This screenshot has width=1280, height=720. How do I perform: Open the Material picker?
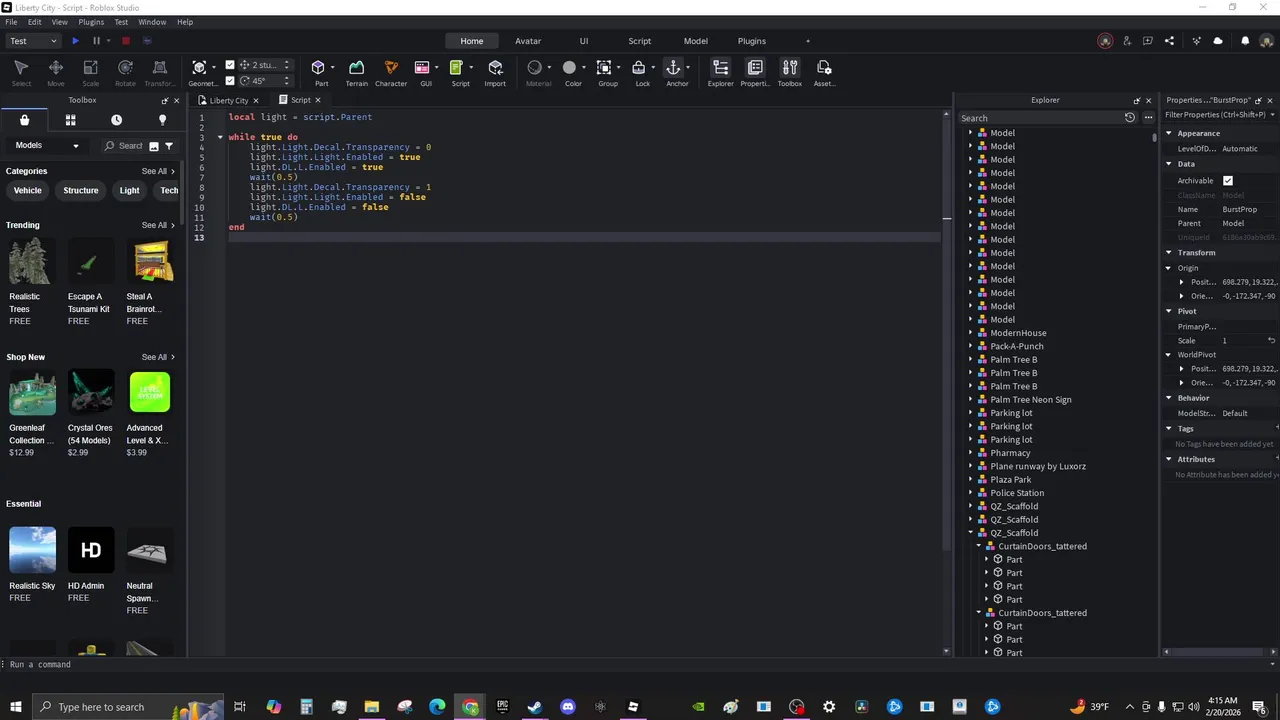coord(535,68)
